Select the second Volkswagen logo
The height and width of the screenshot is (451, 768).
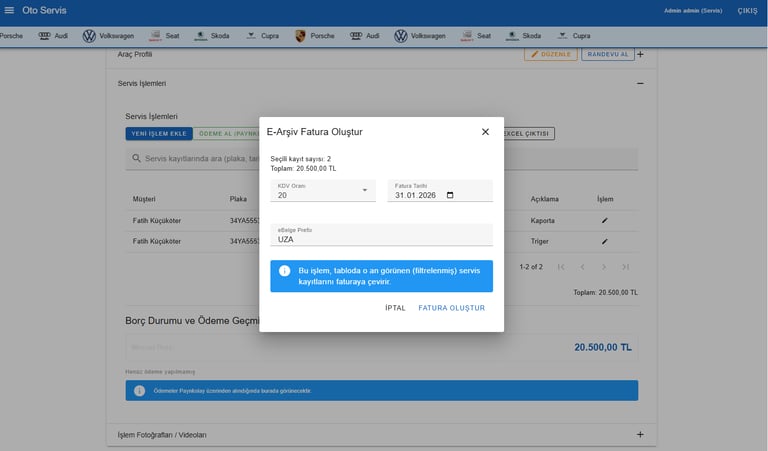401,36
